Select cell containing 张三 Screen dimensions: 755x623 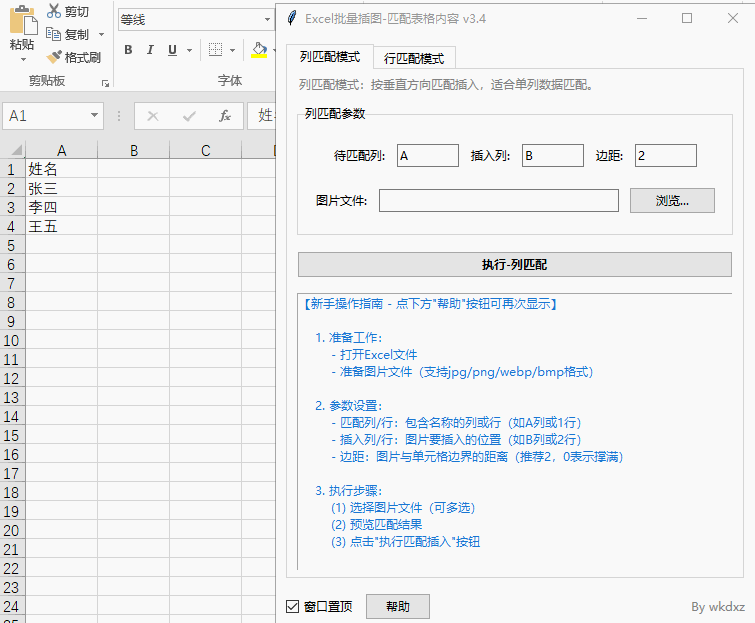click(61, 188)
